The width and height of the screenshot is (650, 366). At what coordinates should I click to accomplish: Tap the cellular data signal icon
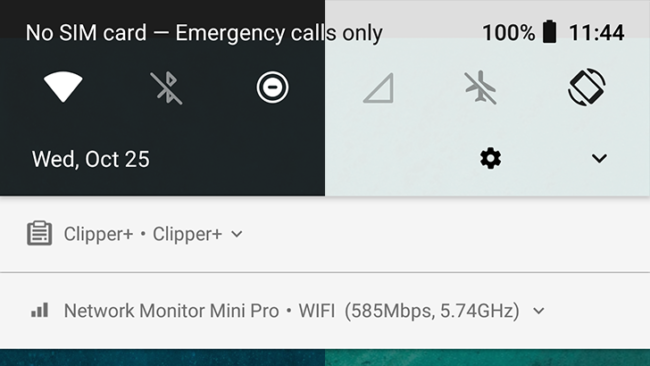pyautogui.click(x=378, y=88)
